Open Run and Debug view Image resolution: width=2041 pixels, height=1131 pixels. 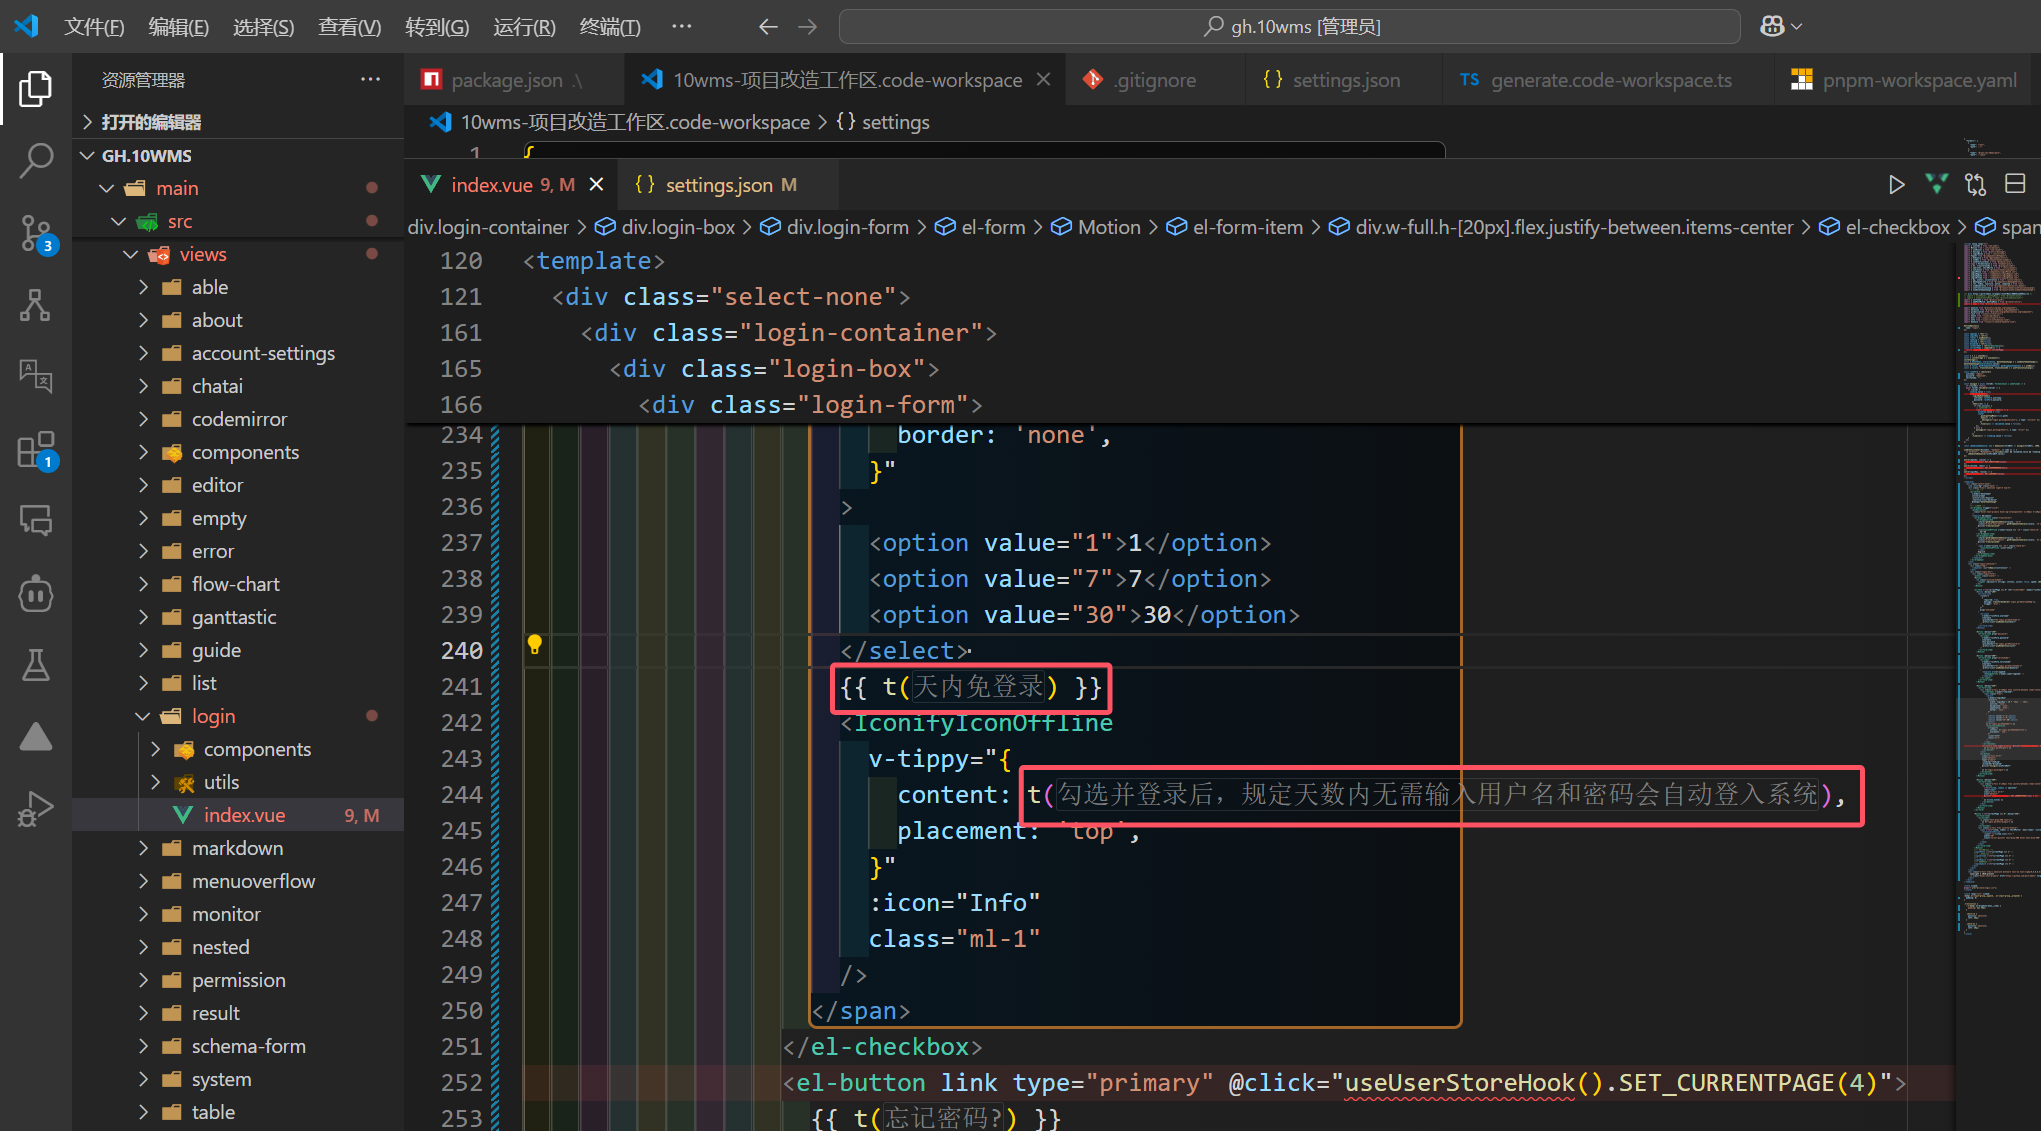[x=36, y=809]
